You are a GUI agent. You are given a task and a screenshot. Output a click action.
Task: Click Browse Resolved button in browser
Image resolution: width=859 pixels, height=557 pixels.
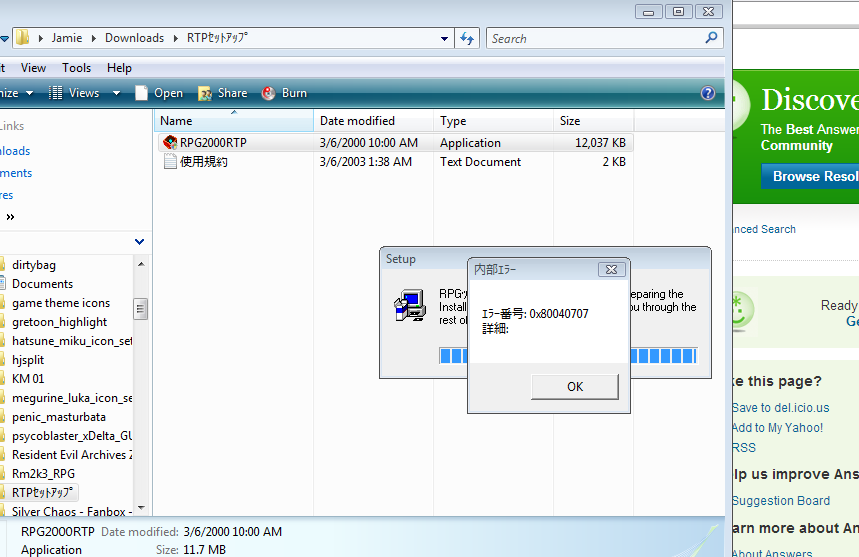tap(810, 176)
